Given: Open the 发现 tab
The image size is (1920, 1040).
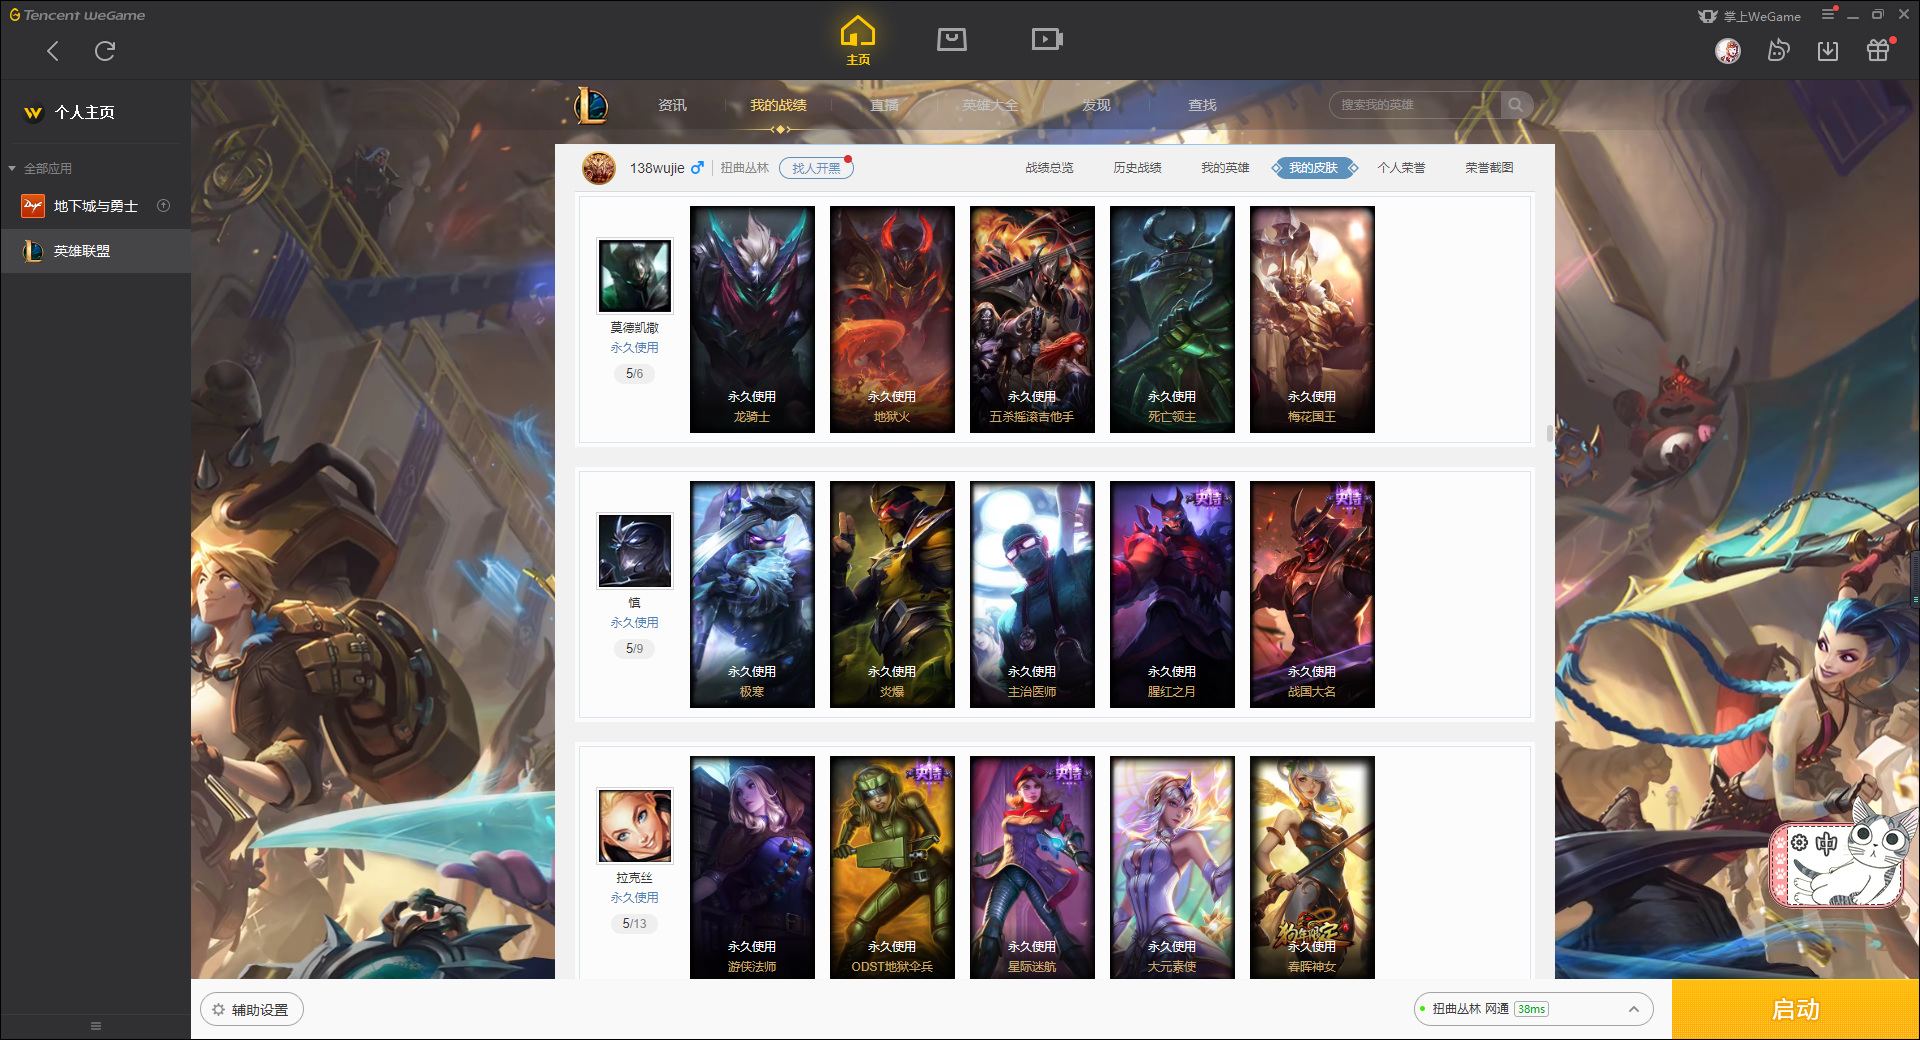Looking at the screenshot, I should click(1096, 105).
